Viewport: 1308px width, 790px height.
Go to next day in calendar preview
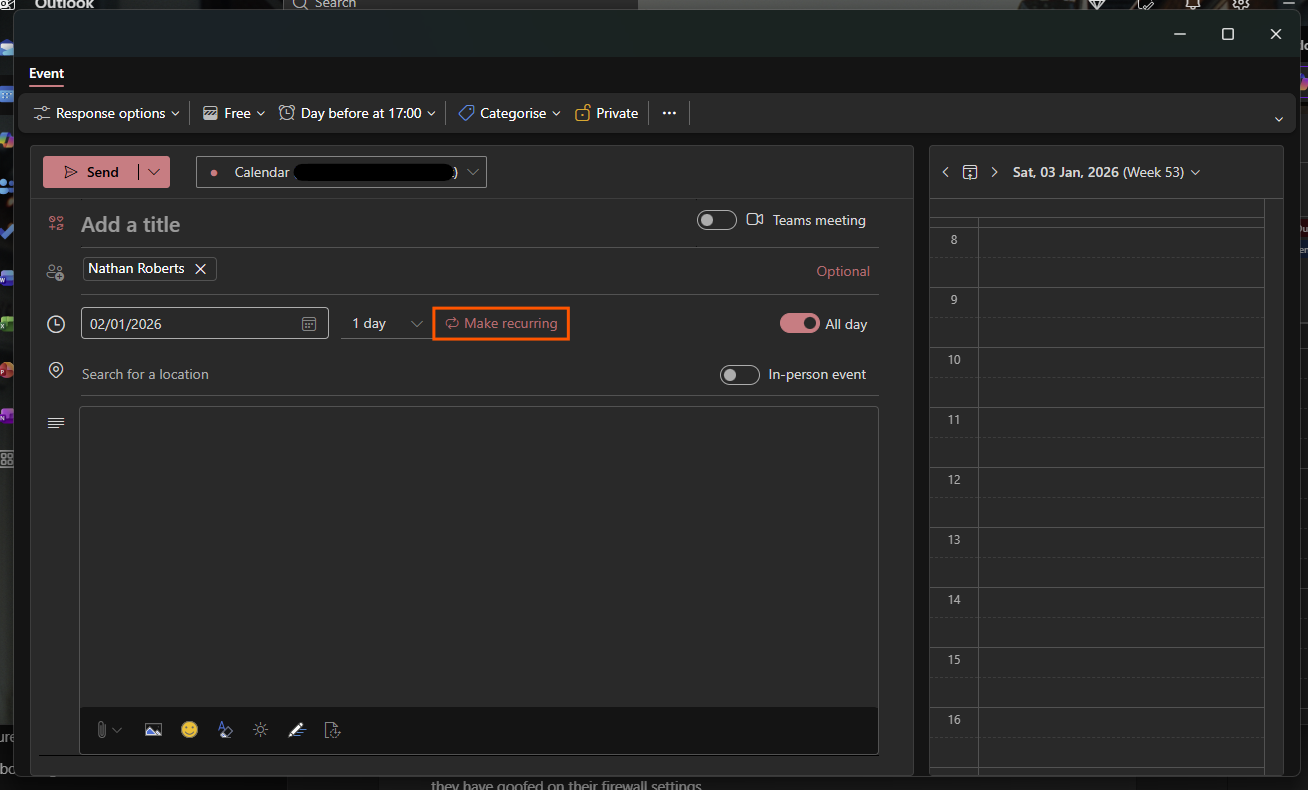pyautogui.click(x=994, y=172)
